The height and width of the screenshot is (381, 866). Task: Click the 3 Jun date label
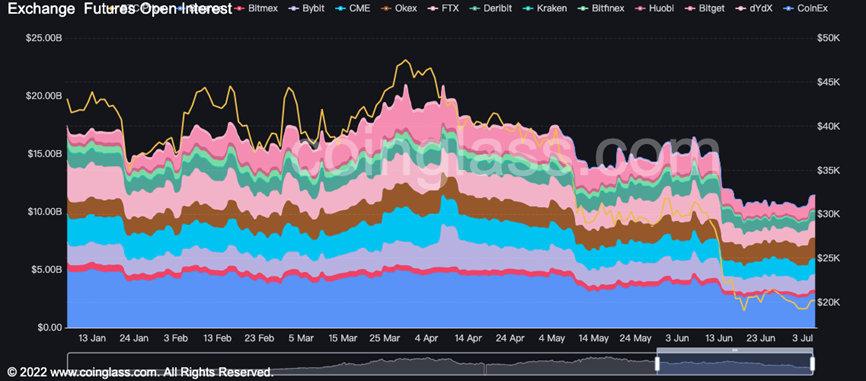676,338
